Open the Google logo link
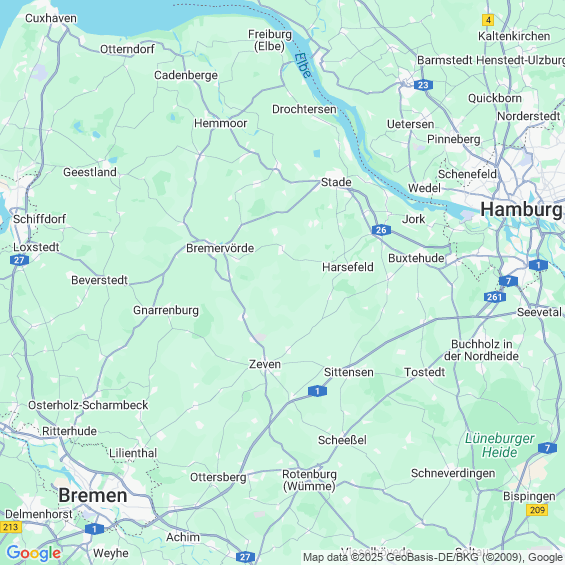565x565 pixels. tap(34, 553)
